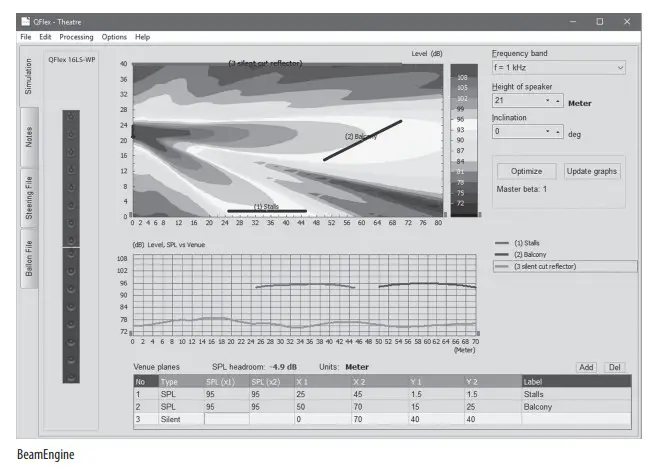Click the SPL headroom -4.9 dB value
The image size is (655, 475).
pos(283,367)
